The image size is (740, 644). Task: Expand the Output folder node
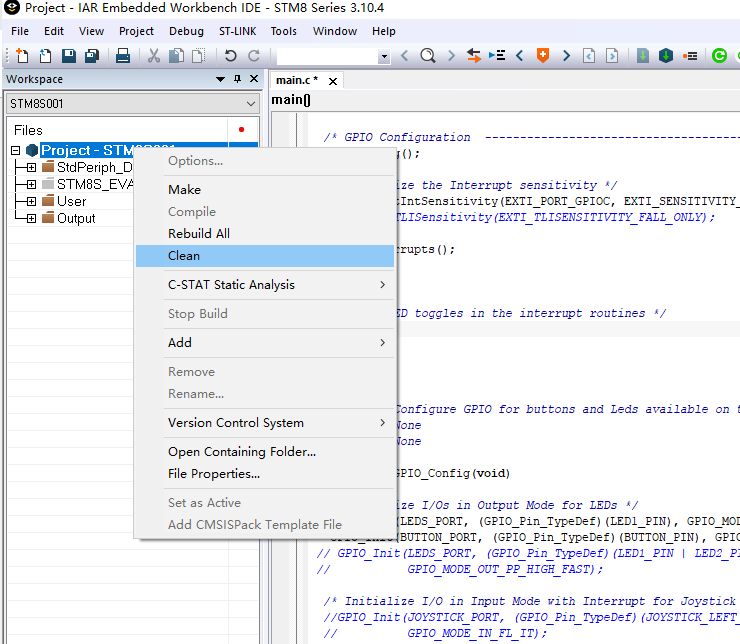pos(31,218)
